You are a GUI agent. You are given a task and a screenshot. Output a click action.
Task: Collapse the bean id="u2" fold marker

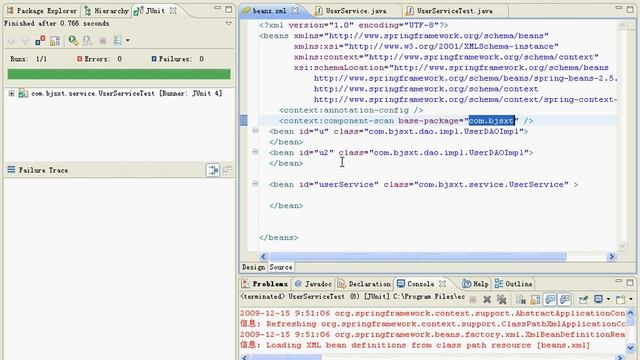point(255,152)
